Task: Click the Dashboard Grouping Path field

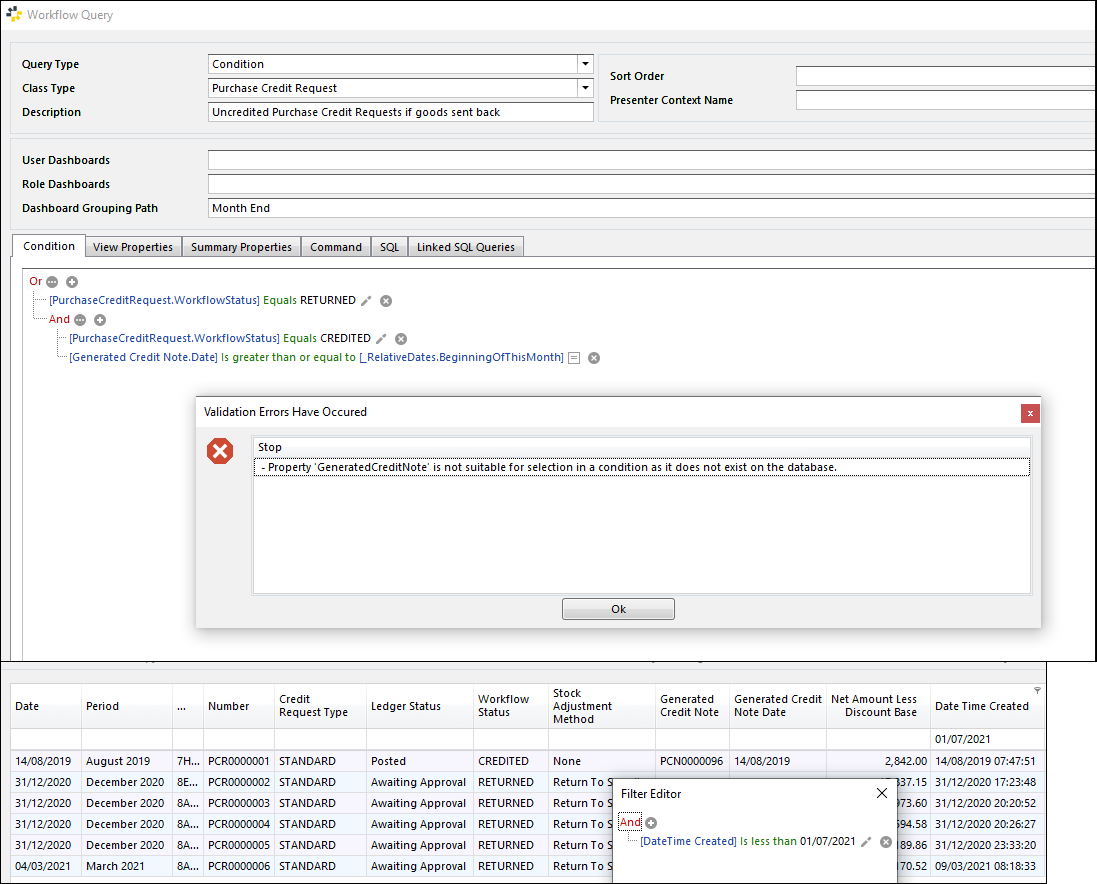Action: [x=652, y=208]
